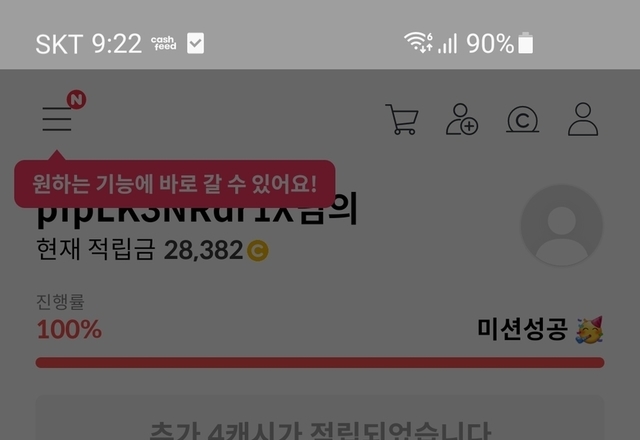Tap the party face emoji

589,329
